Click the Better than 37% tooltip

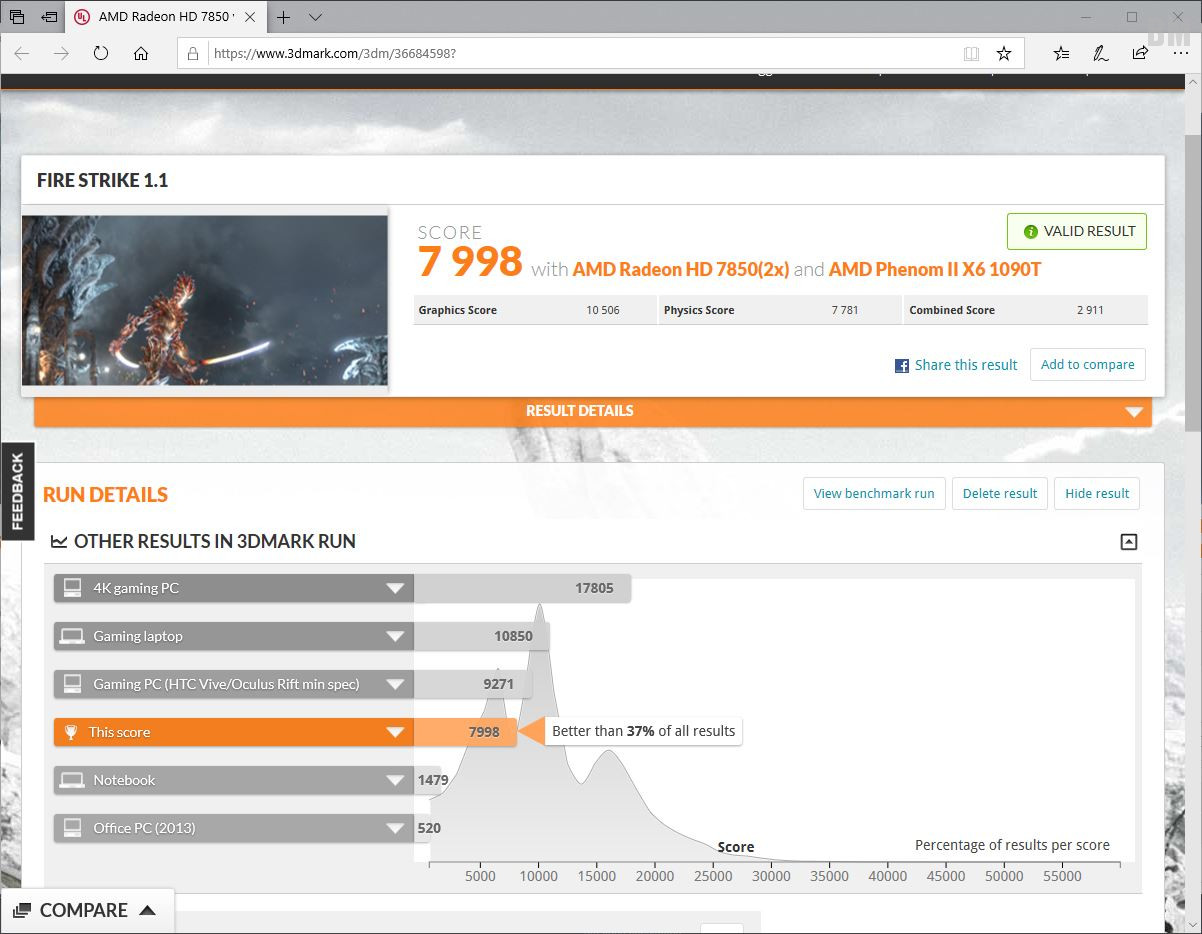(x=643, y=732)
